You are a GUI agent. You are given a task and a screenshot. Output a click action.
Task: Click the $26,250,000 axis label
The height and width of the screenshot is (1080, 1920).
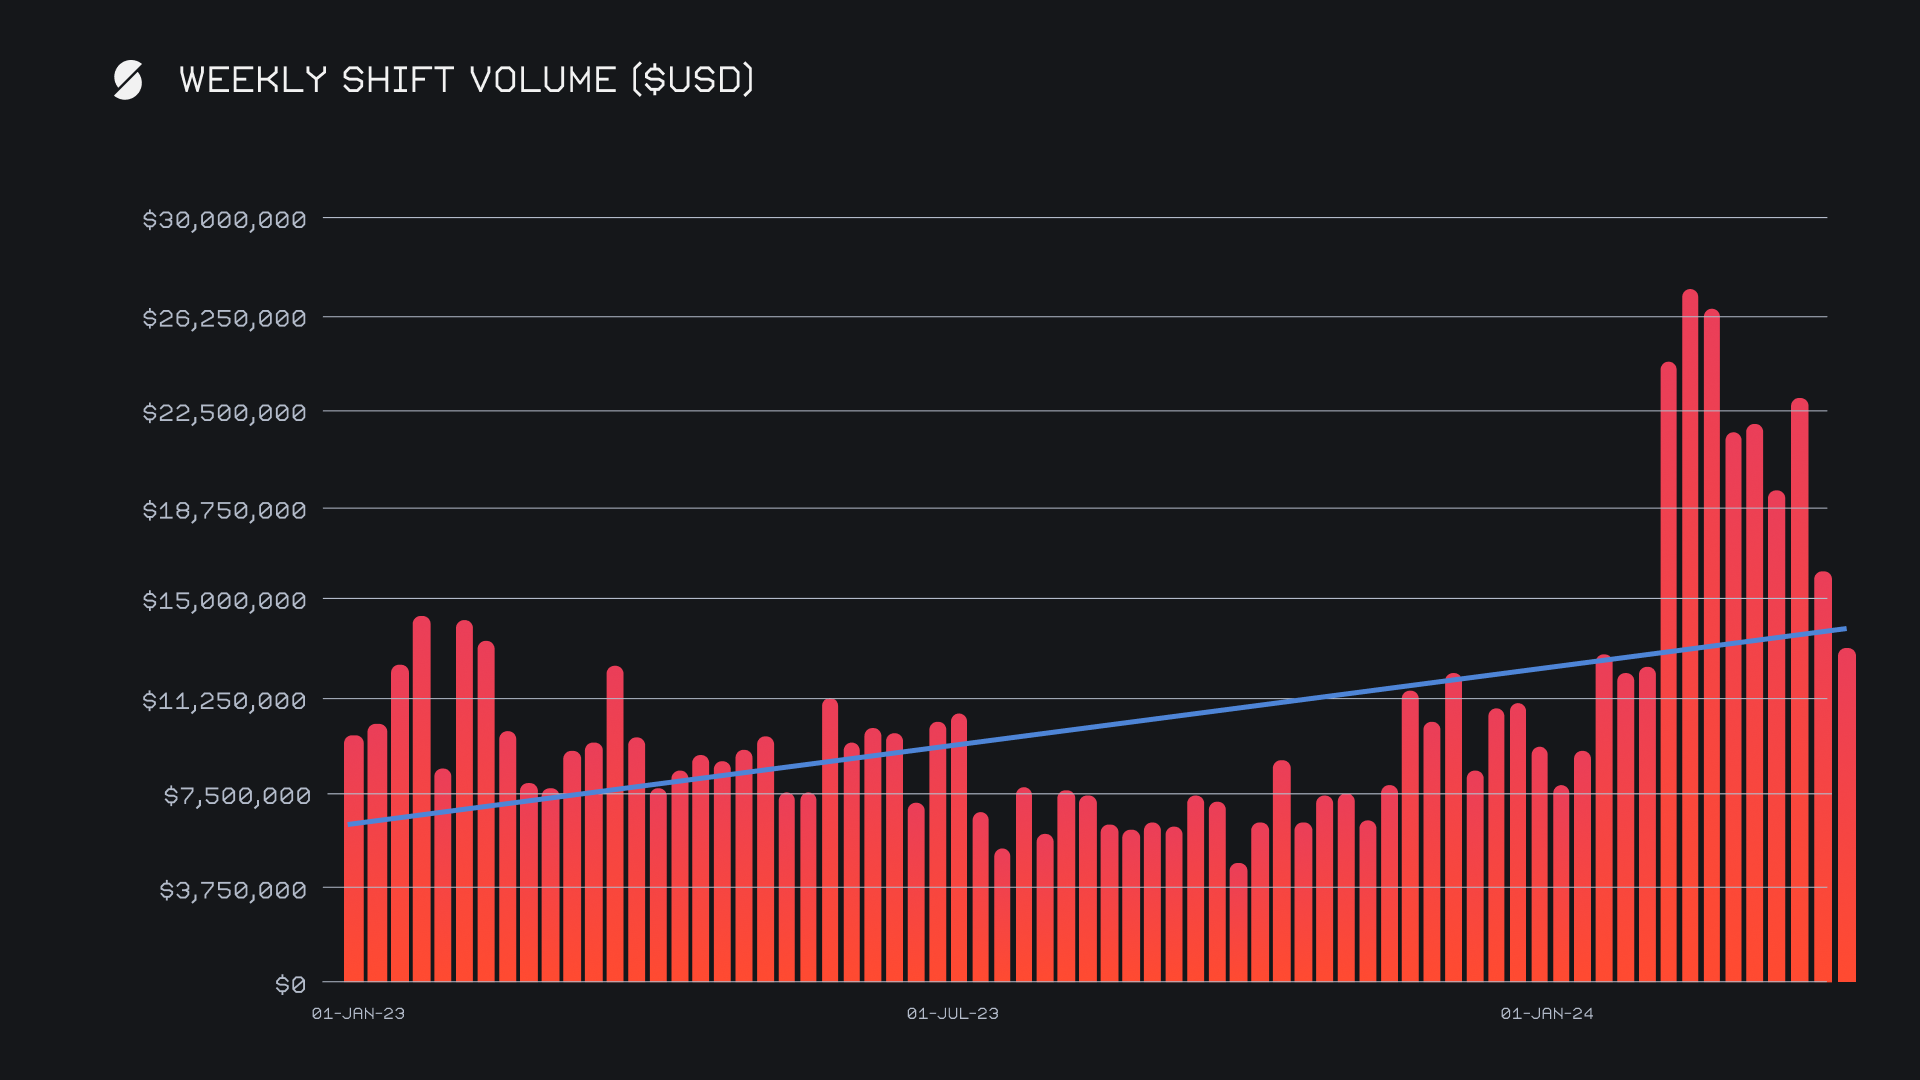coord(224,319)
